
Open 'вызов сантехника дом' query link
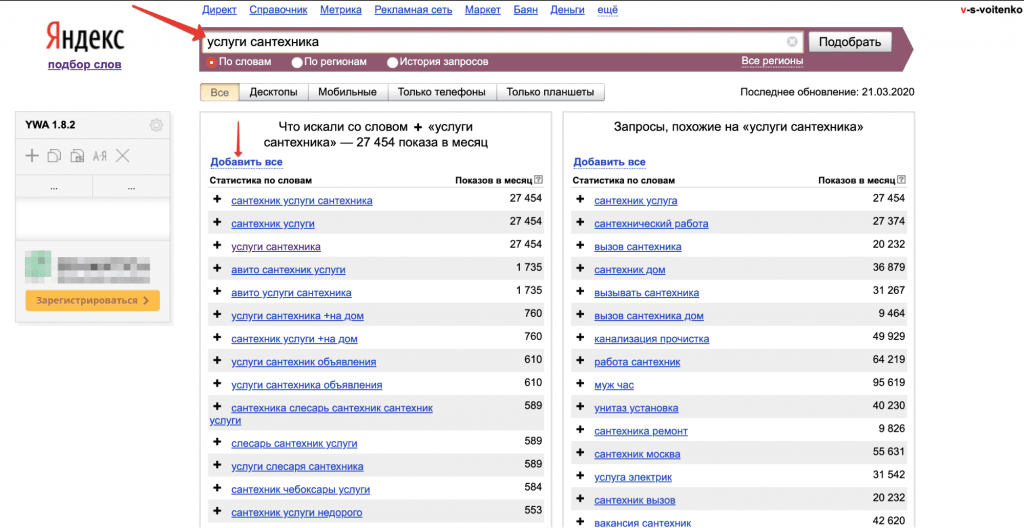pos(649,316)
